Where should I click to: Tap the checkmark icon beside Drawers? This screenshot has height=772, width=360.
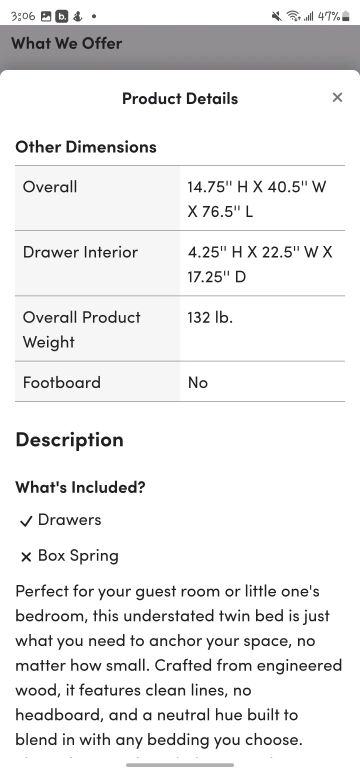click(26, 521)
